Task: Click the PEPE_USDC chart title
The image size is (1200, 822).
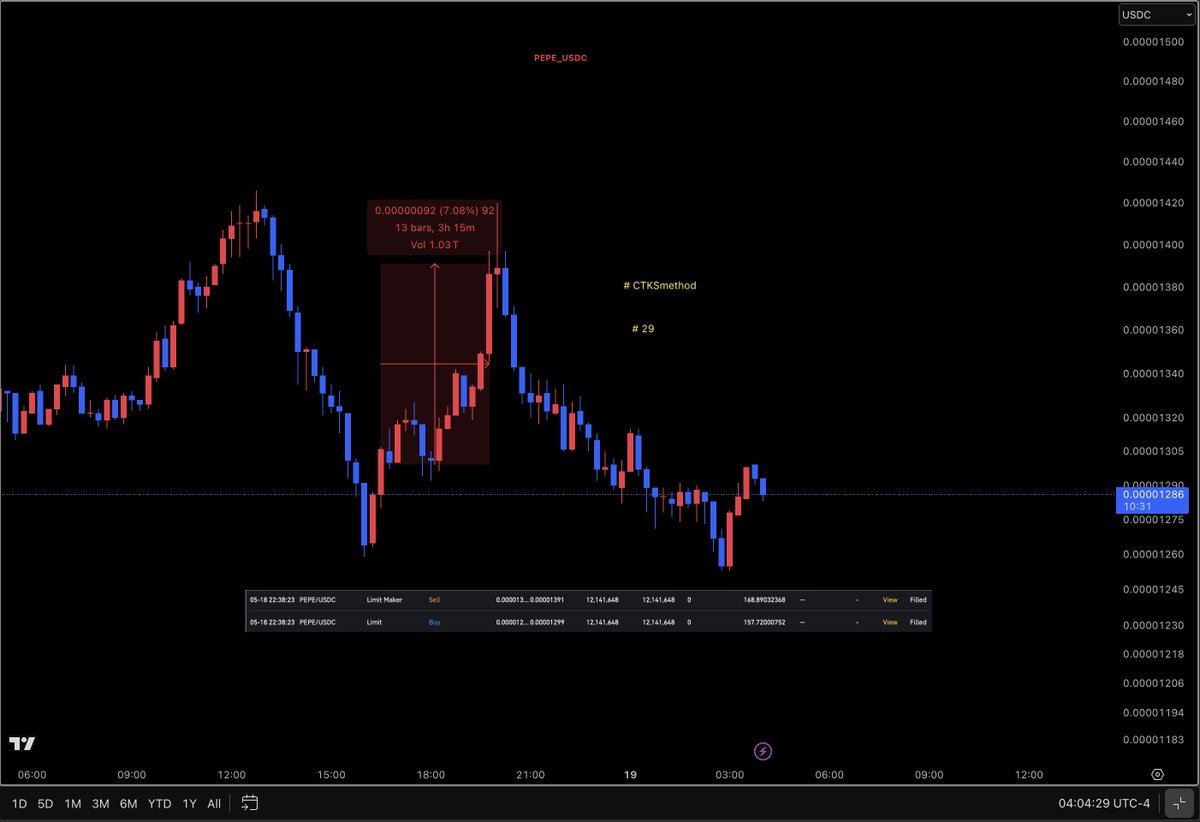Action: 561,57
